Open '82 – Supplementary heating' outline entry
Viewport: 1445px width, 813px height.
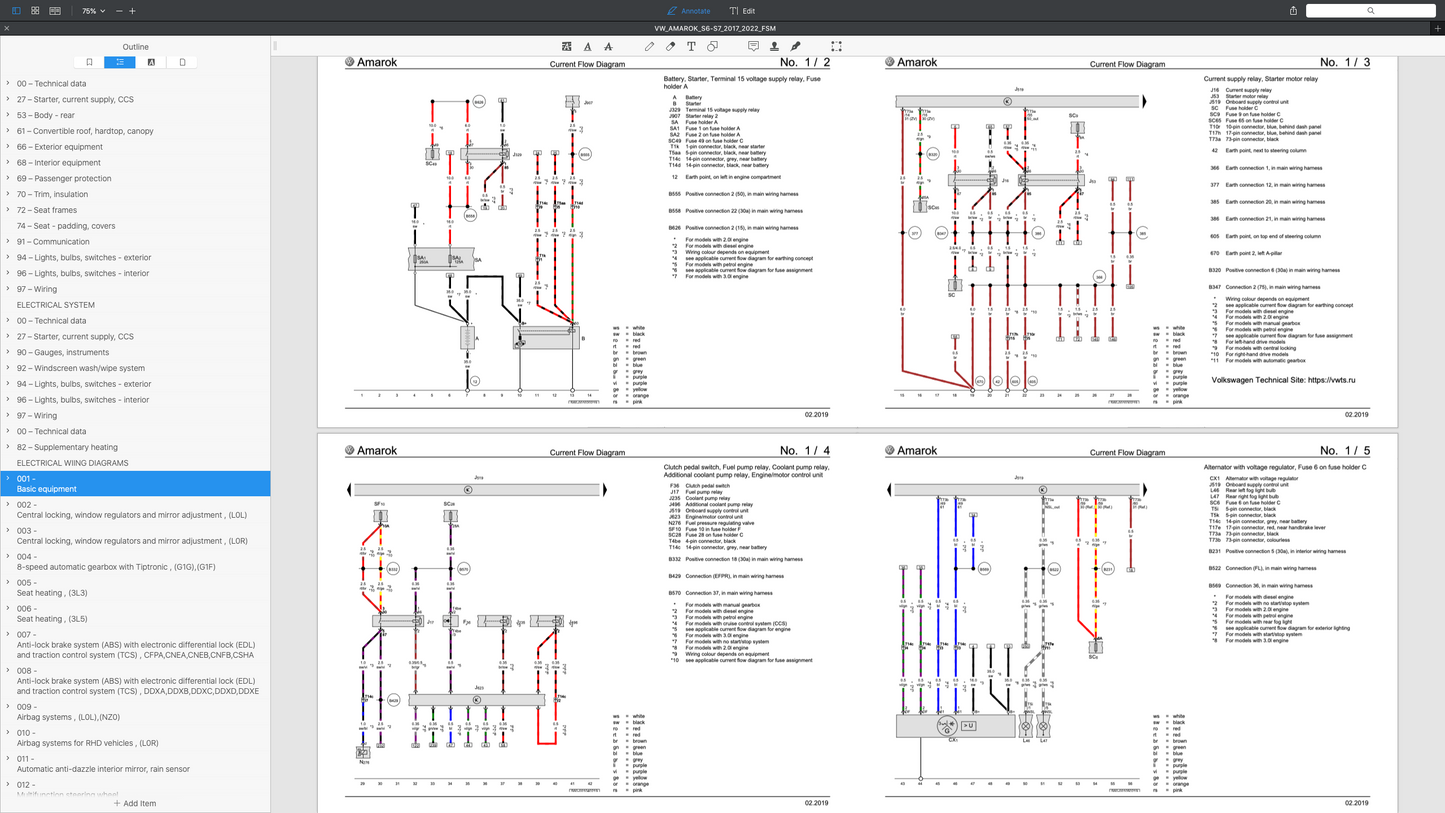67,447
